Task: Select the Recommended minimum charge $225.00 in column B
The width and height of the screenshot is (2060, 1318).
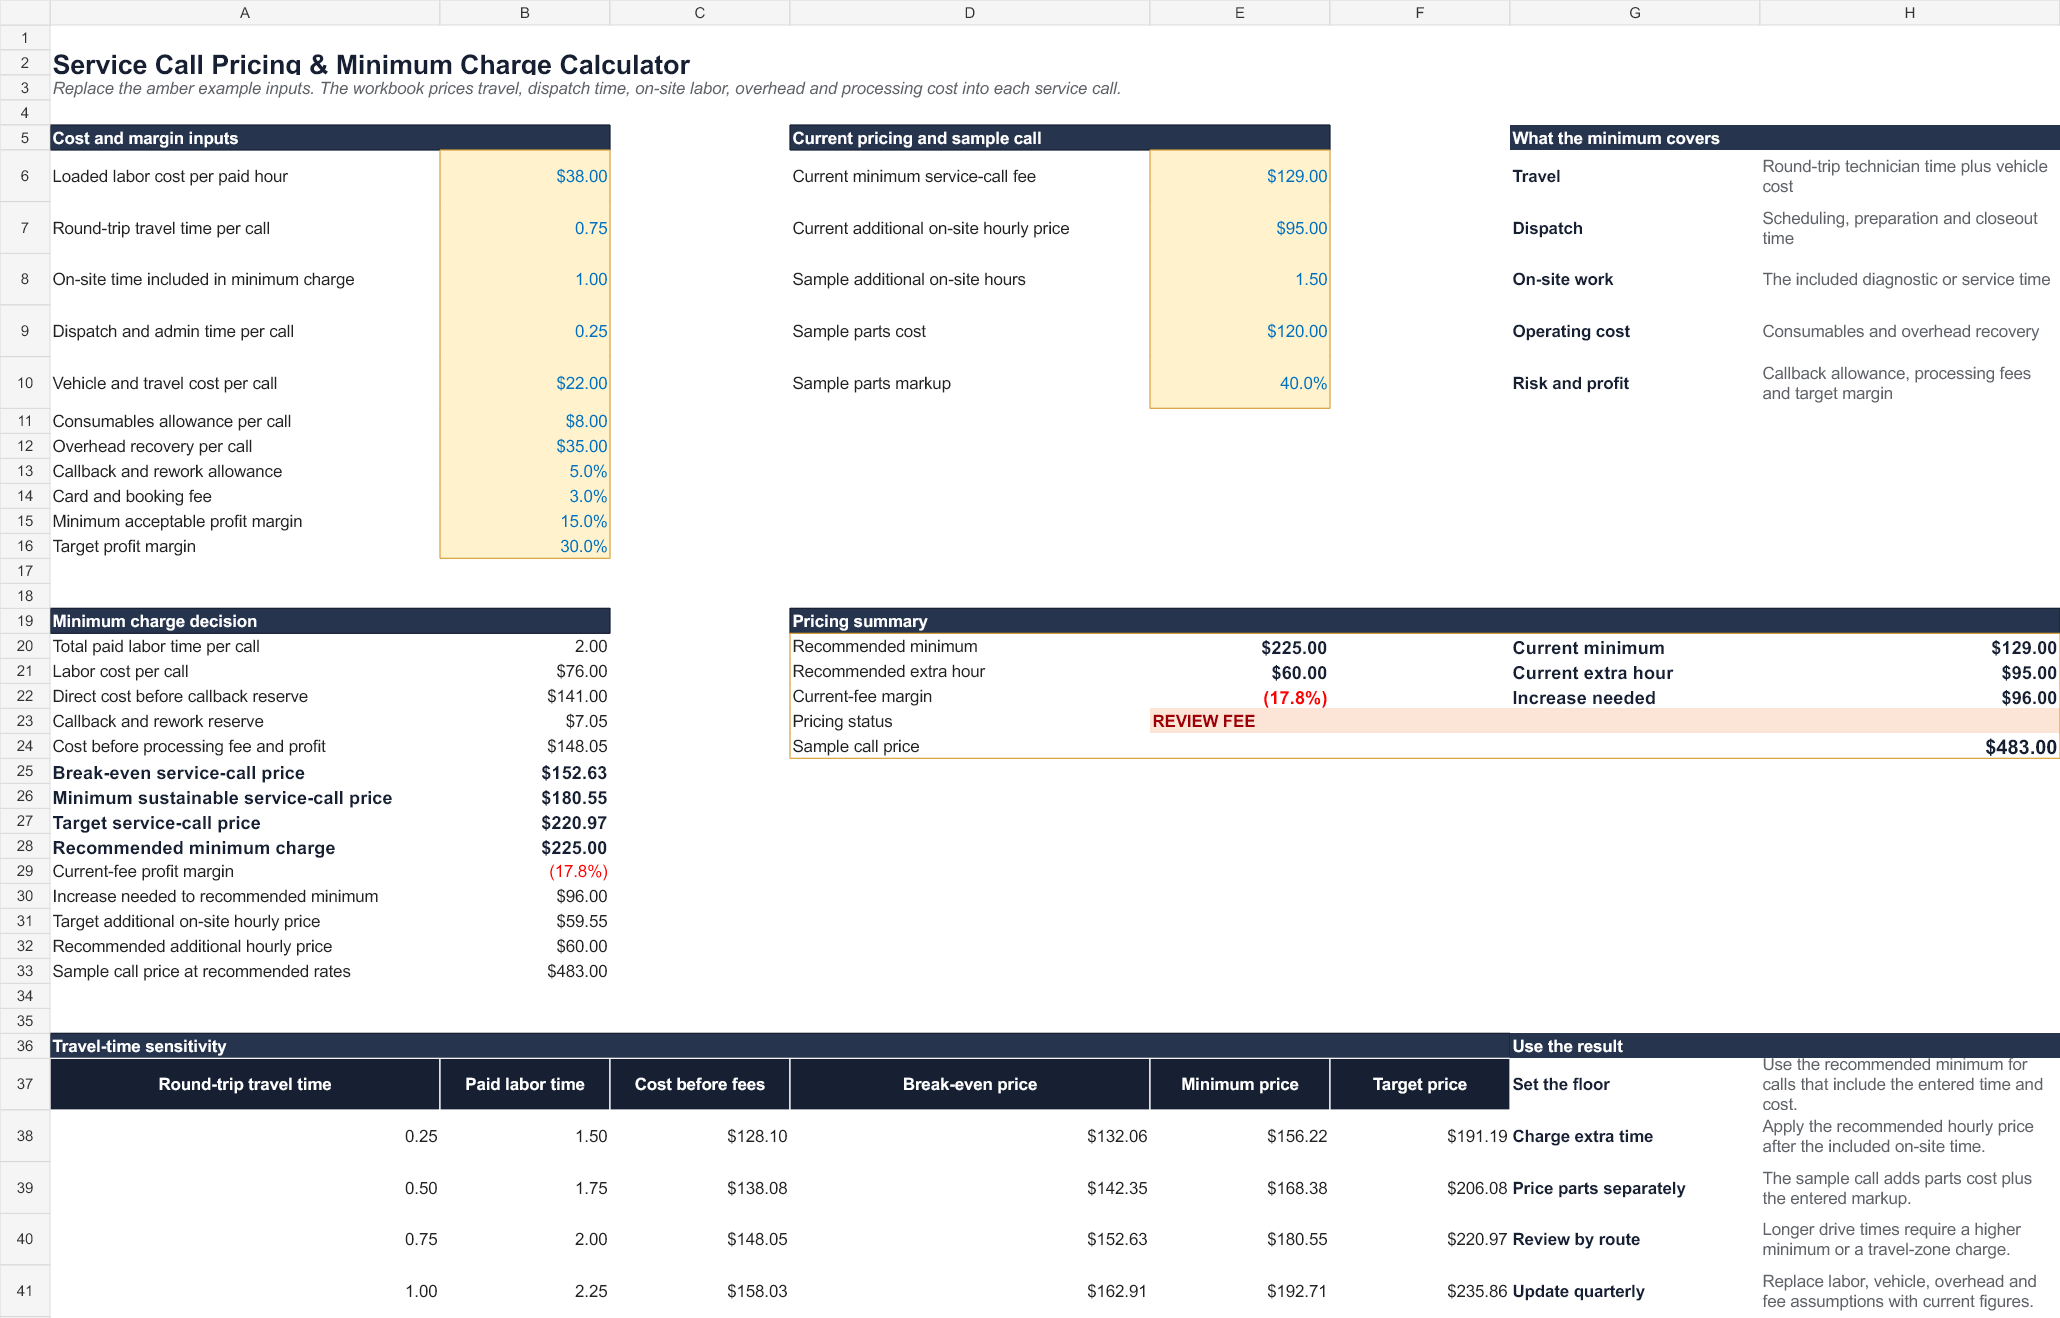Action: click(525, 847)
